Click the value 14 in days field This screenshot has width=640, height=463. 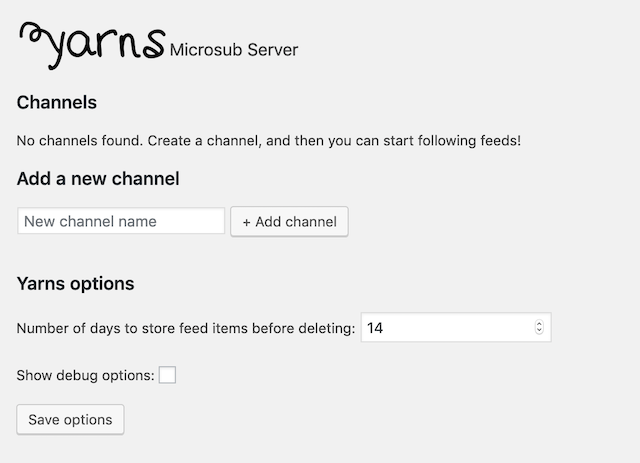375,328
